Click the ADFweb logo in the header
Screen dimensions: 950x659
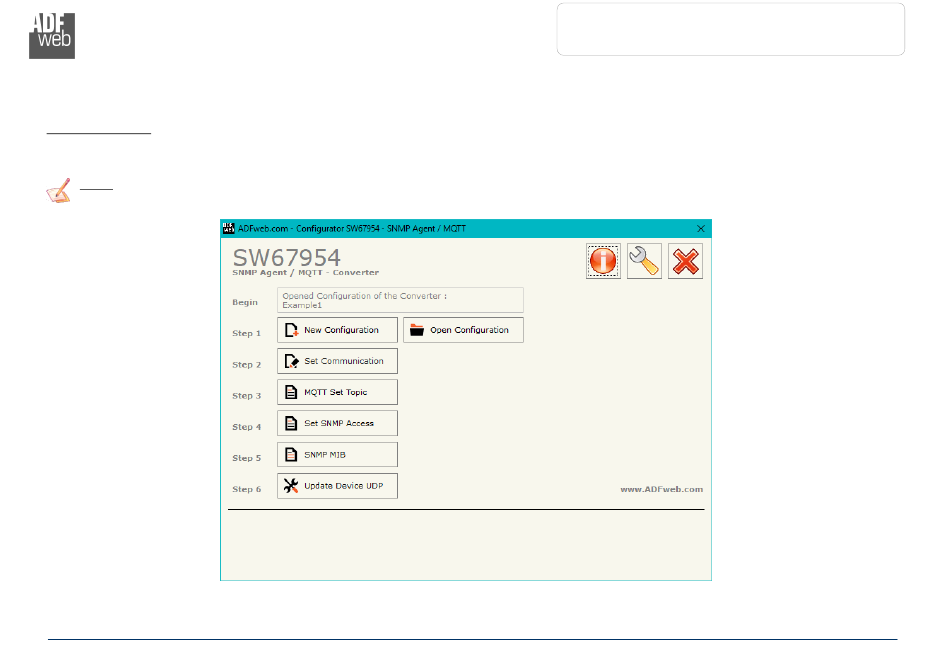click(x=52, y=36)
